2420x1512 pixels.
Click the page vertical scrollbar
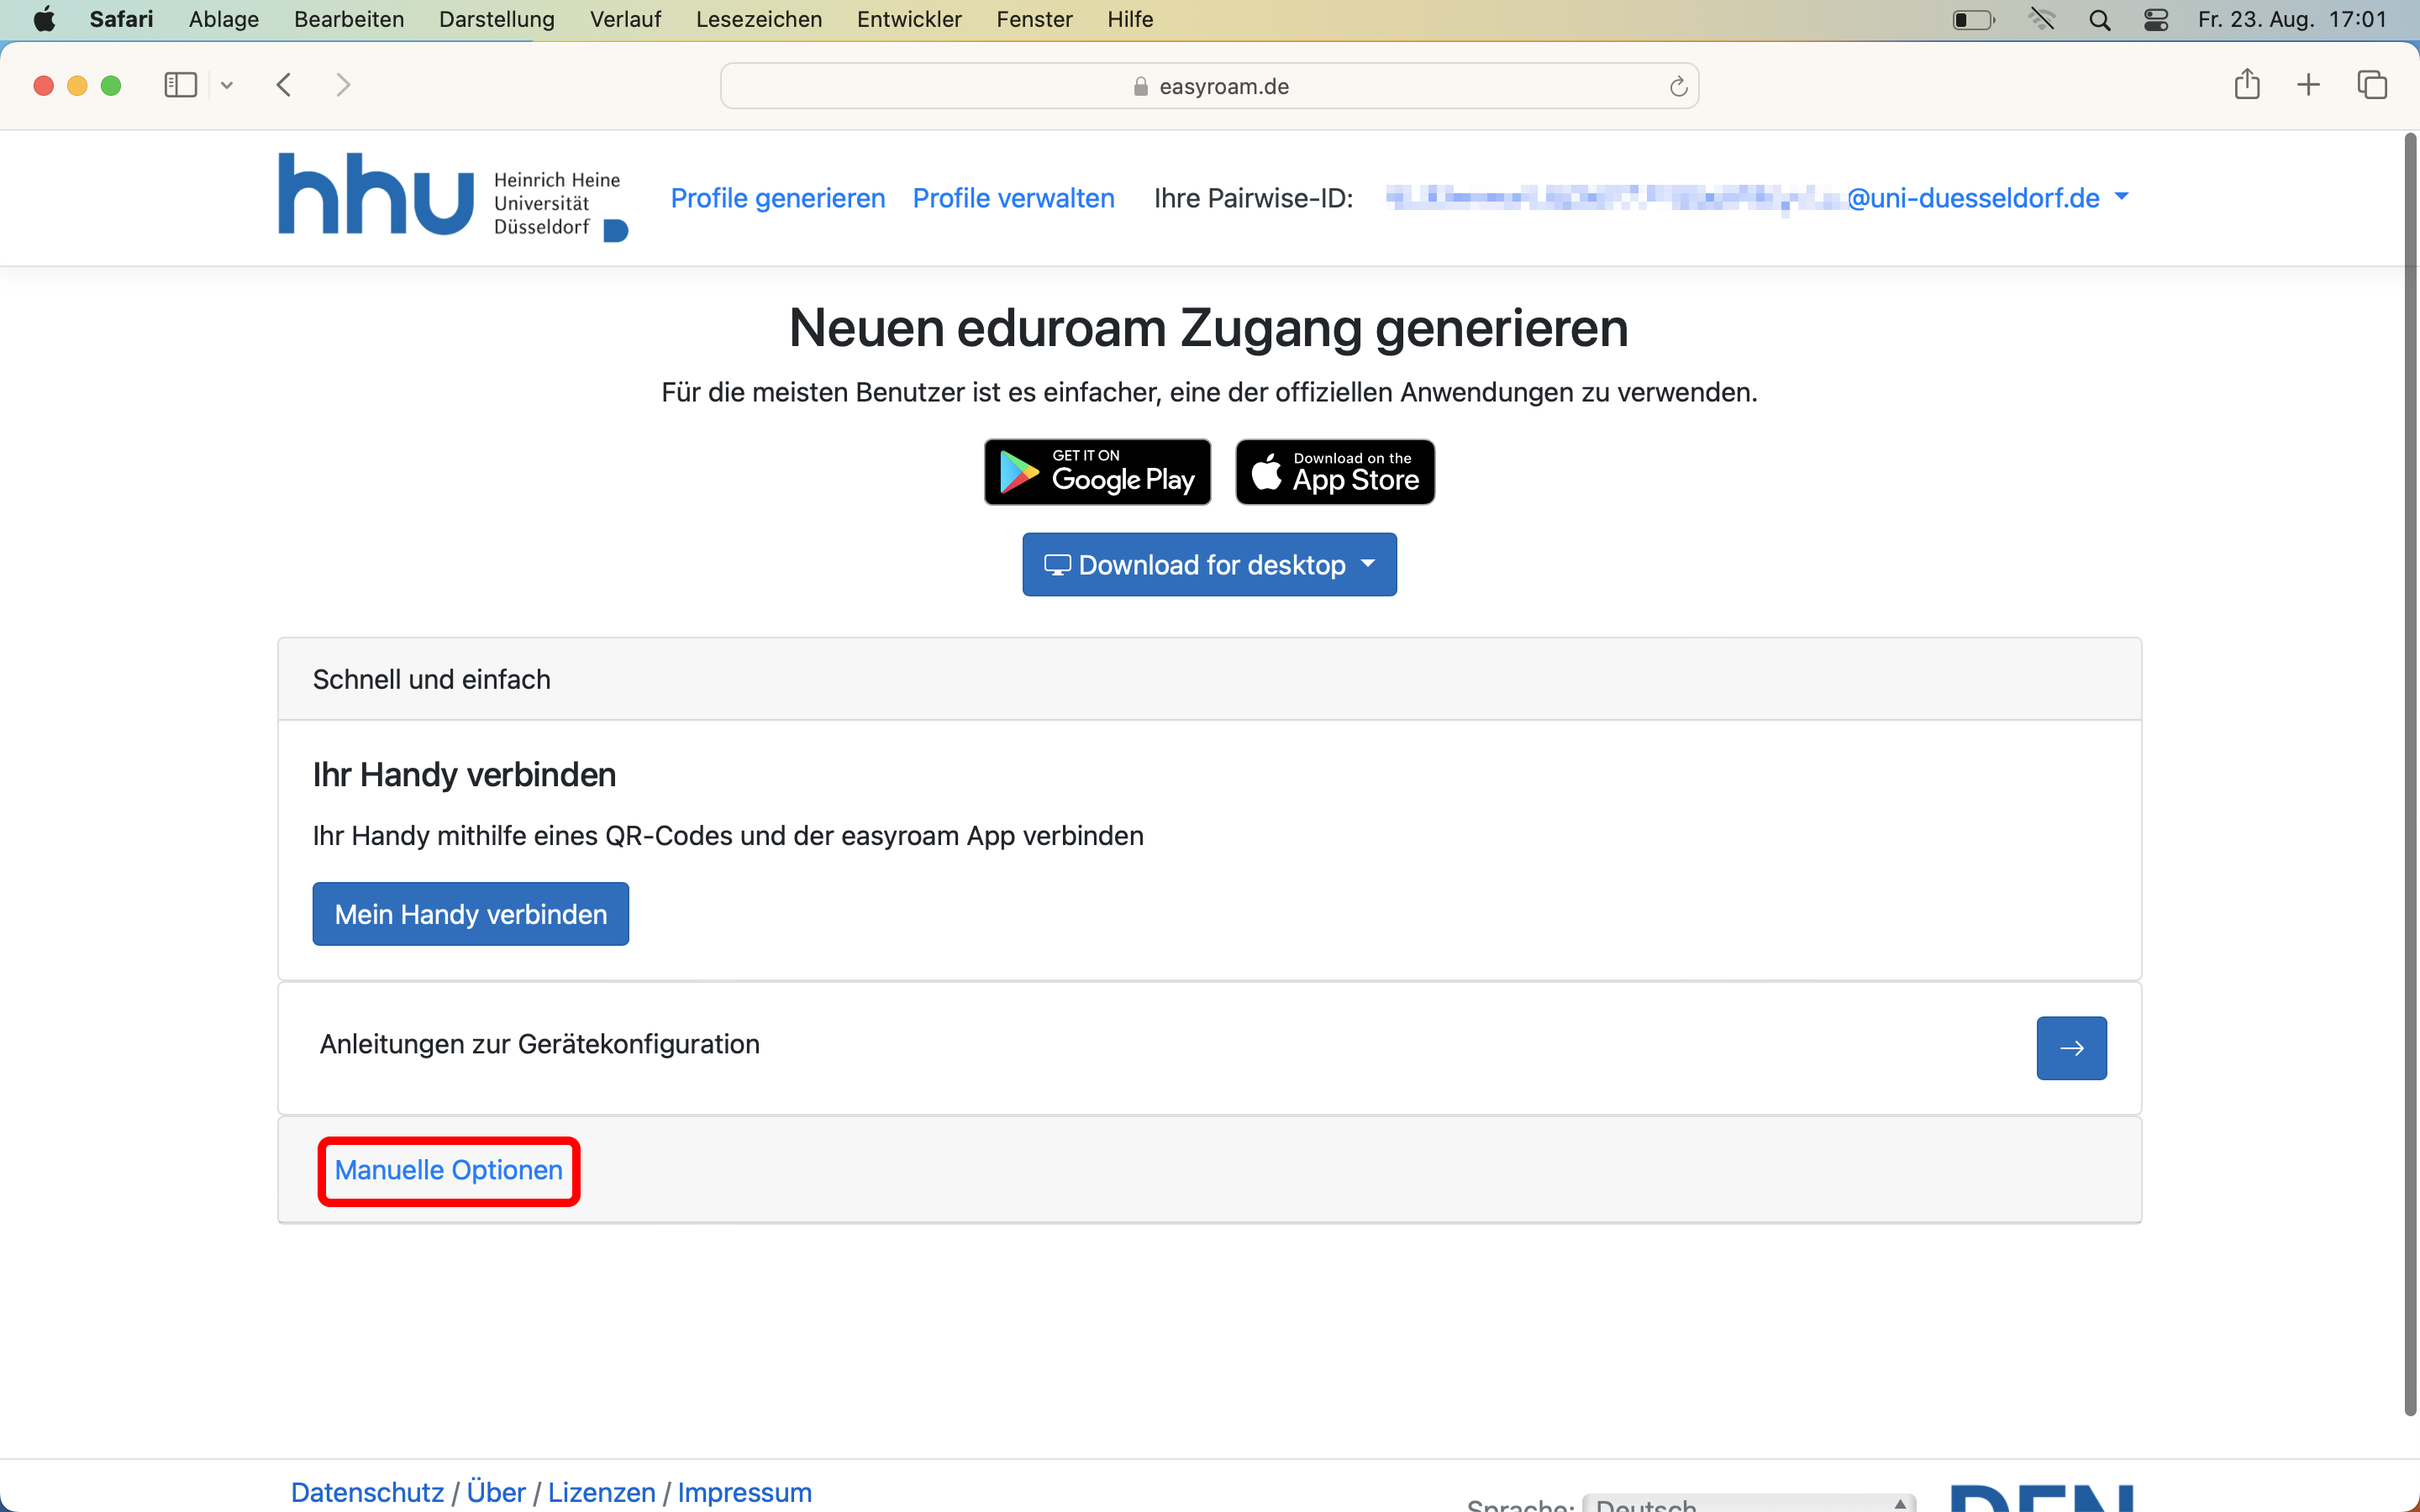(x=2410, y=775)
